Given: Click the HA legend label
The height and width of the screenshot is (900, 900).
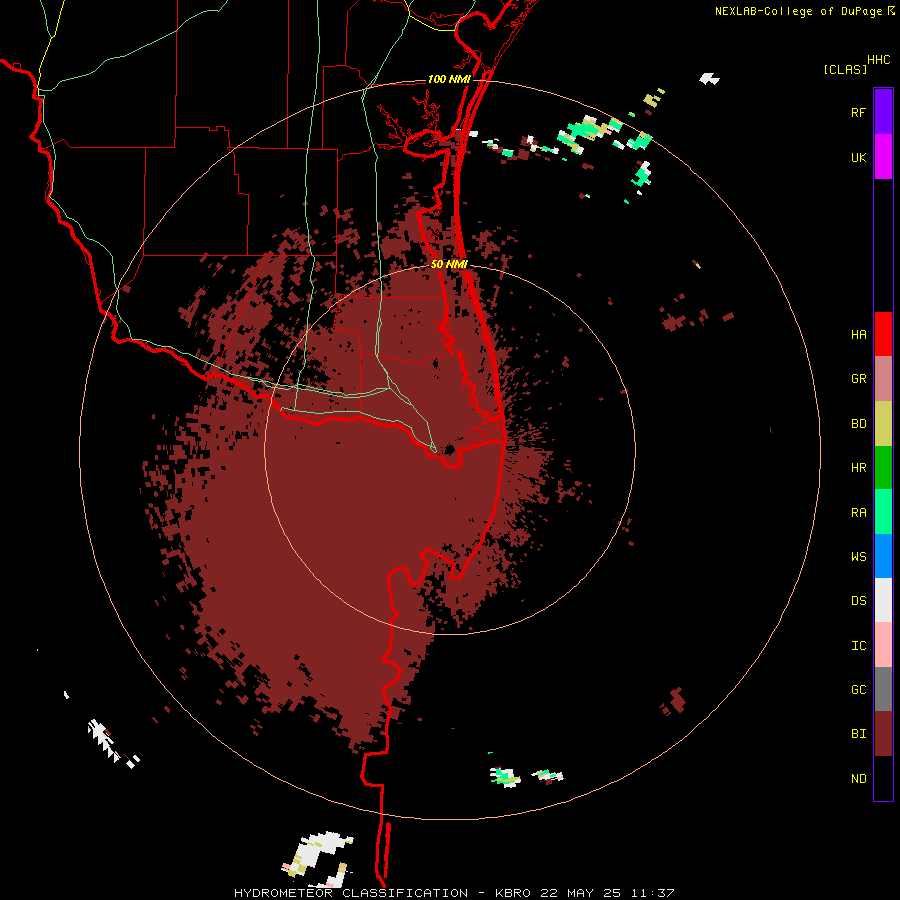Looking at the screenshot, I should pos(858,335).
